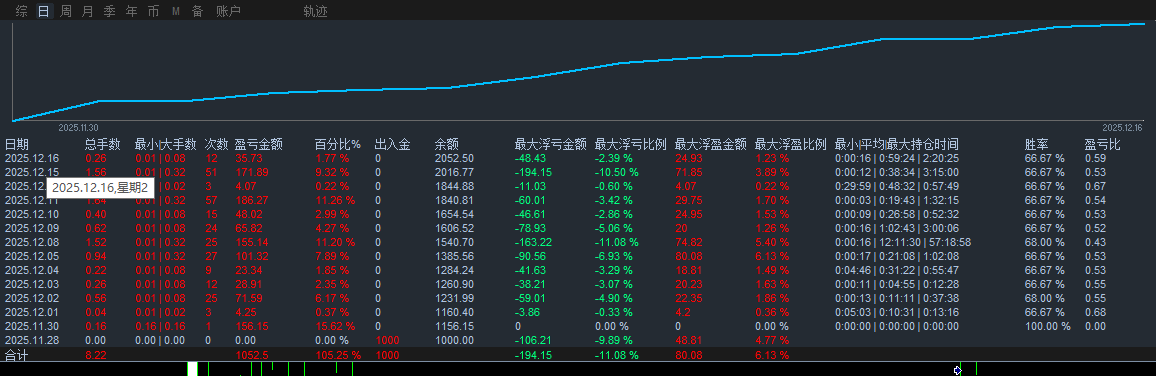Viewport: 1156px width, 376px height.
Task: Click the 2025.12.16 label on the chart axis
Action: (1122, 128)
